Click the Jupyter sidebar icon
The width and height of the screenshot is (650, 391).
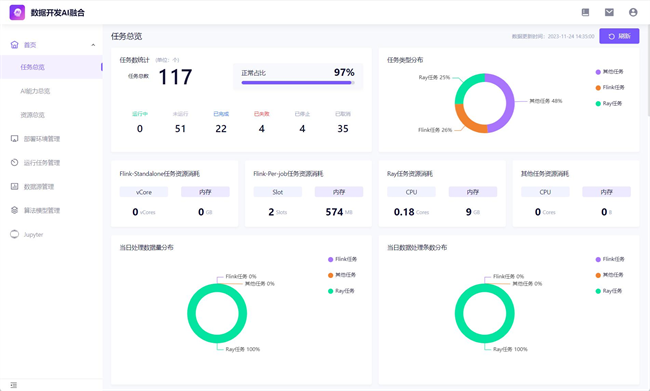tap(15, 234)
